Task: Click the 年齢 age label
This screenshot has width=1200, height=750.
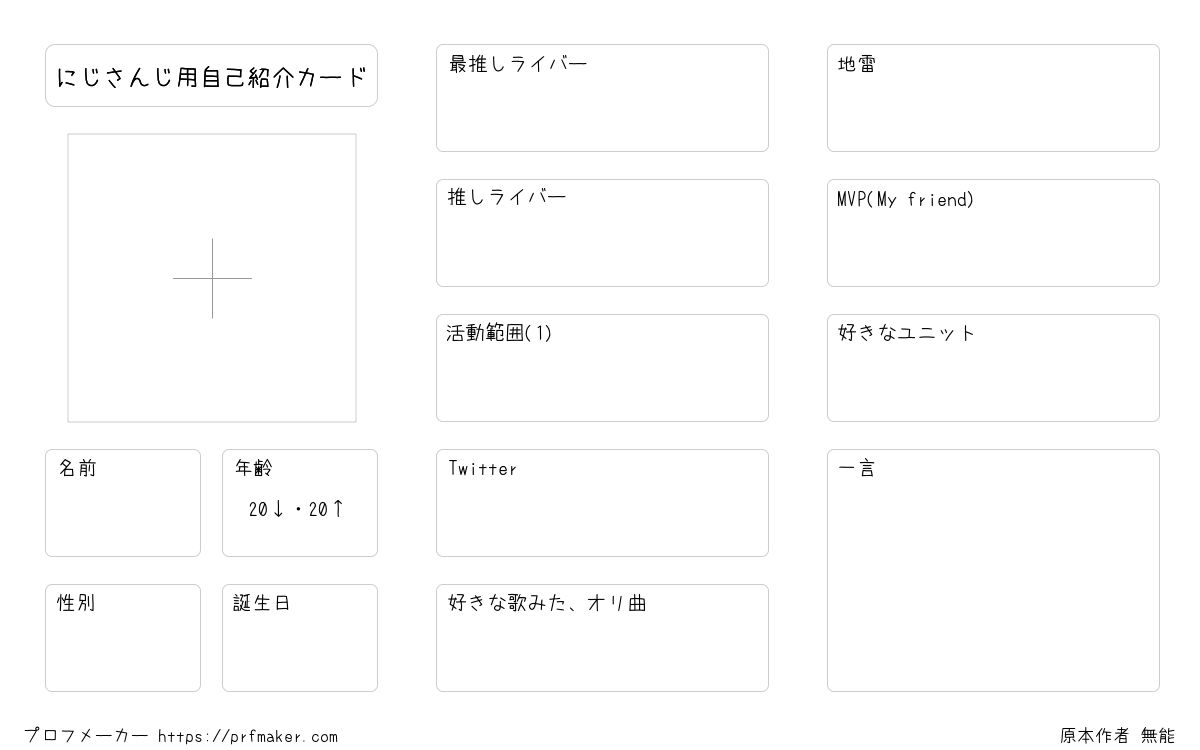Action: point(254,468)
